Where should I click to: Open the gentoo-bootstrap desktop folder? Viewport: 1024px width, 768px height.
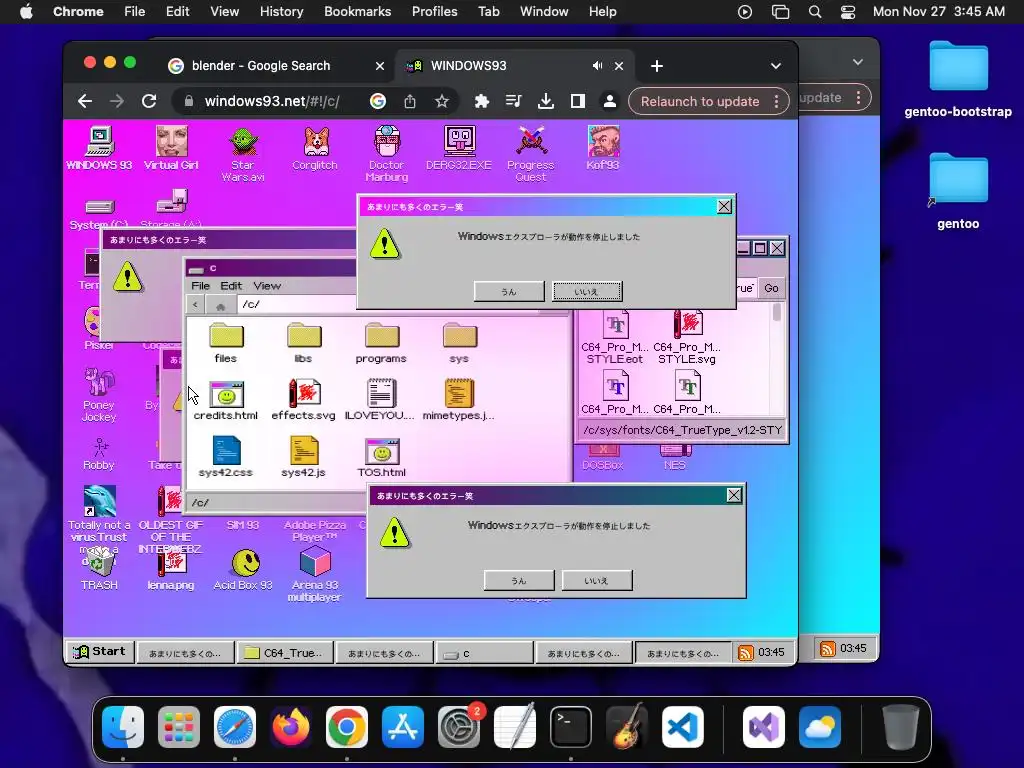pos(958,80)
